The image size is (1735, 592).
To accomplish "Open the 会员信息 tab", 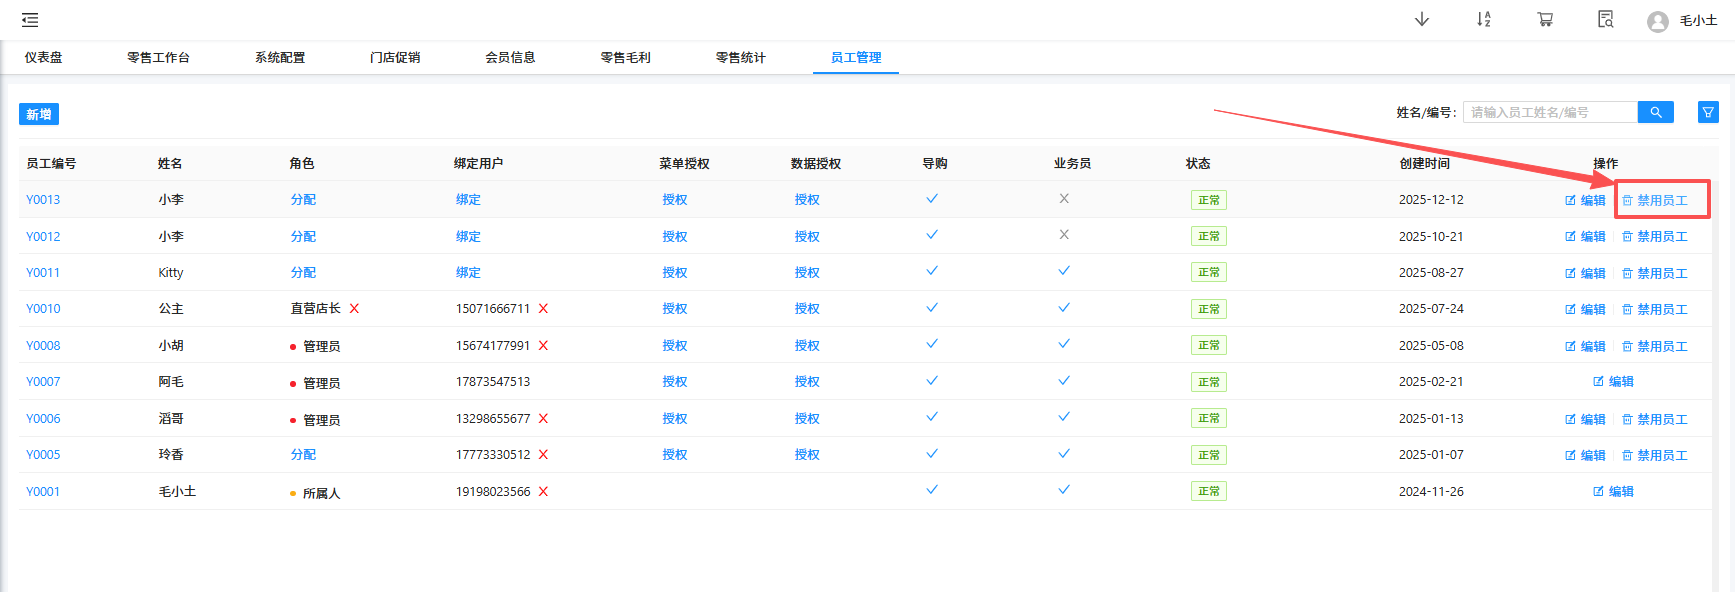I will point(510,58).
